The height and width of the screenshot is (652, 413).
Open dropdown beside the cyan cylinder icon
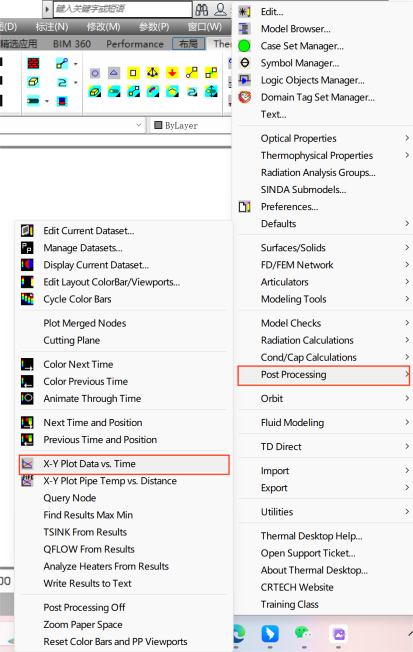pos(47,101)
